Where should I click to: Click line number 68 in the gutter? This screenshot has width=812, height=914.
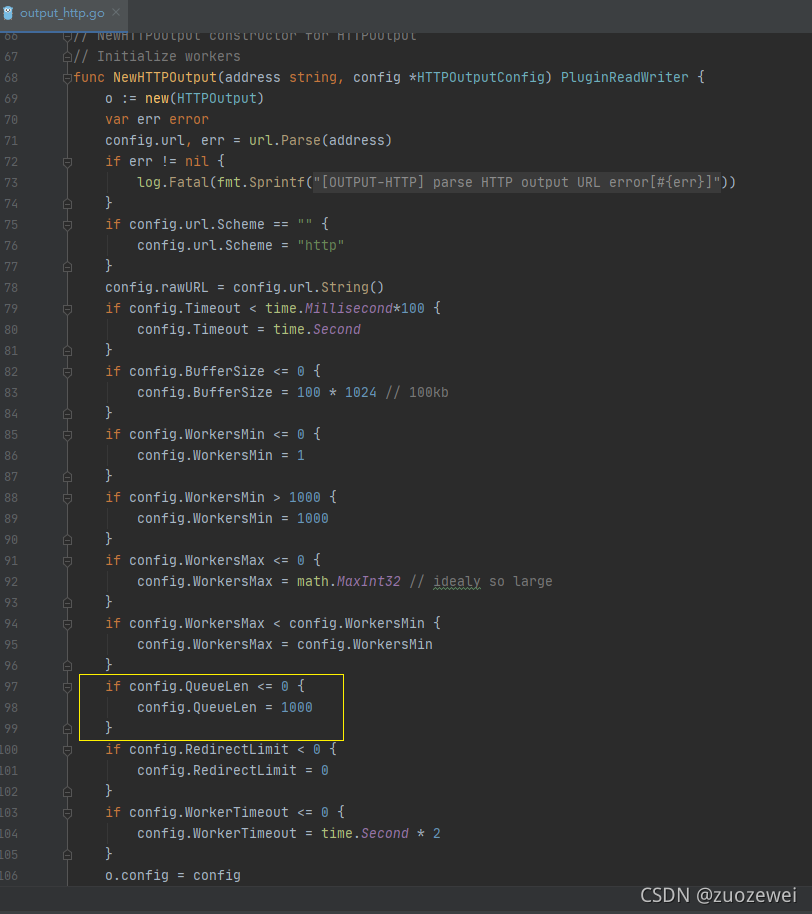(x=11, y=78)
